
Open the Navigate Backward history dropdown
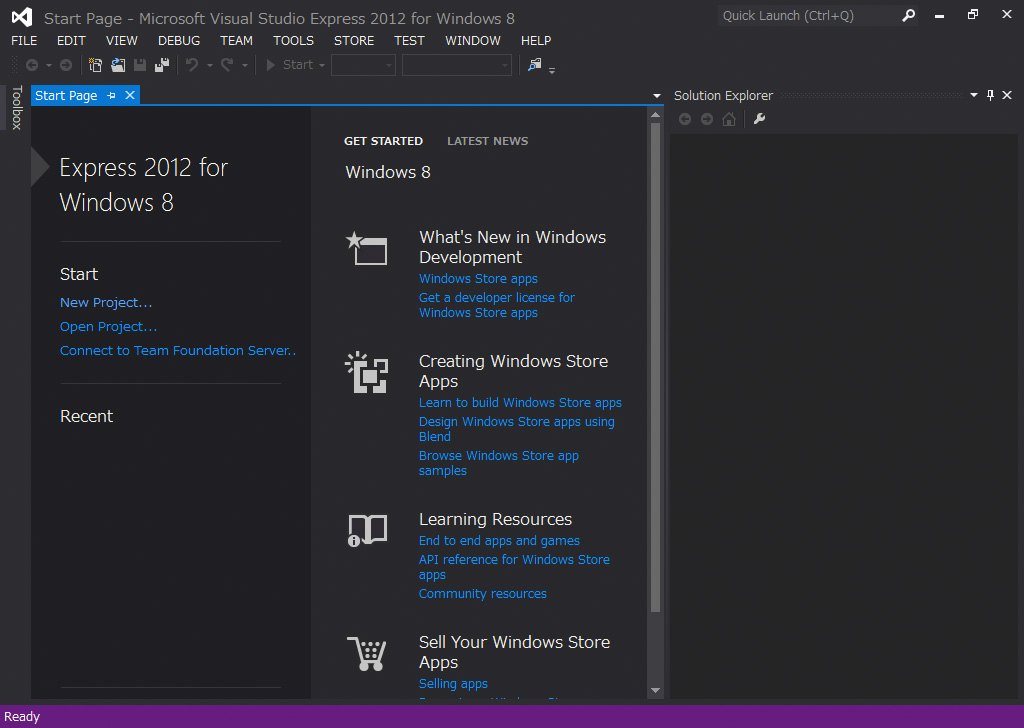point(48,65)
